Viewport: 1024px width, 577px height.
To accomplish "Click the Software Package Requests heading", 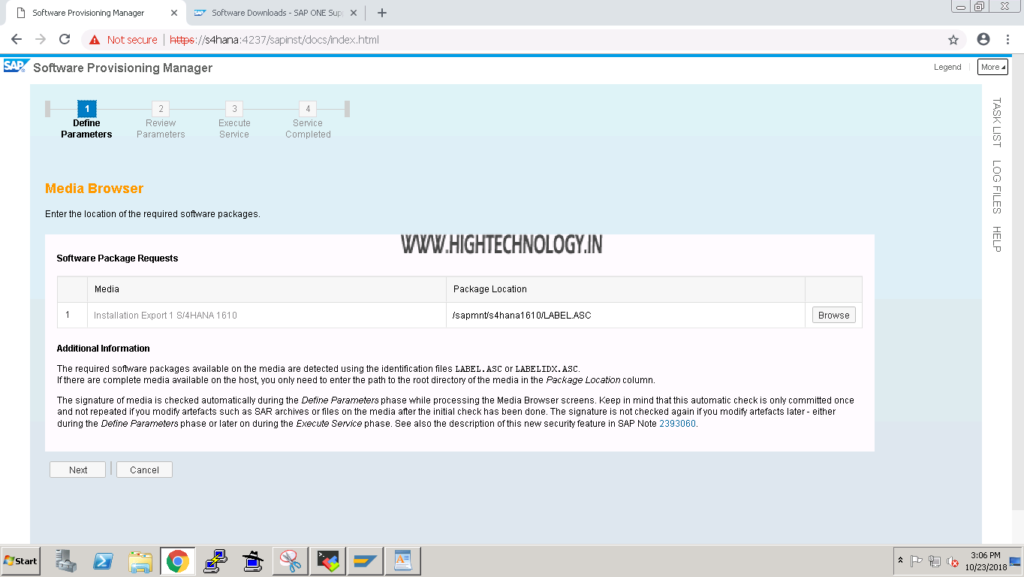I will [x=117, y=258].
